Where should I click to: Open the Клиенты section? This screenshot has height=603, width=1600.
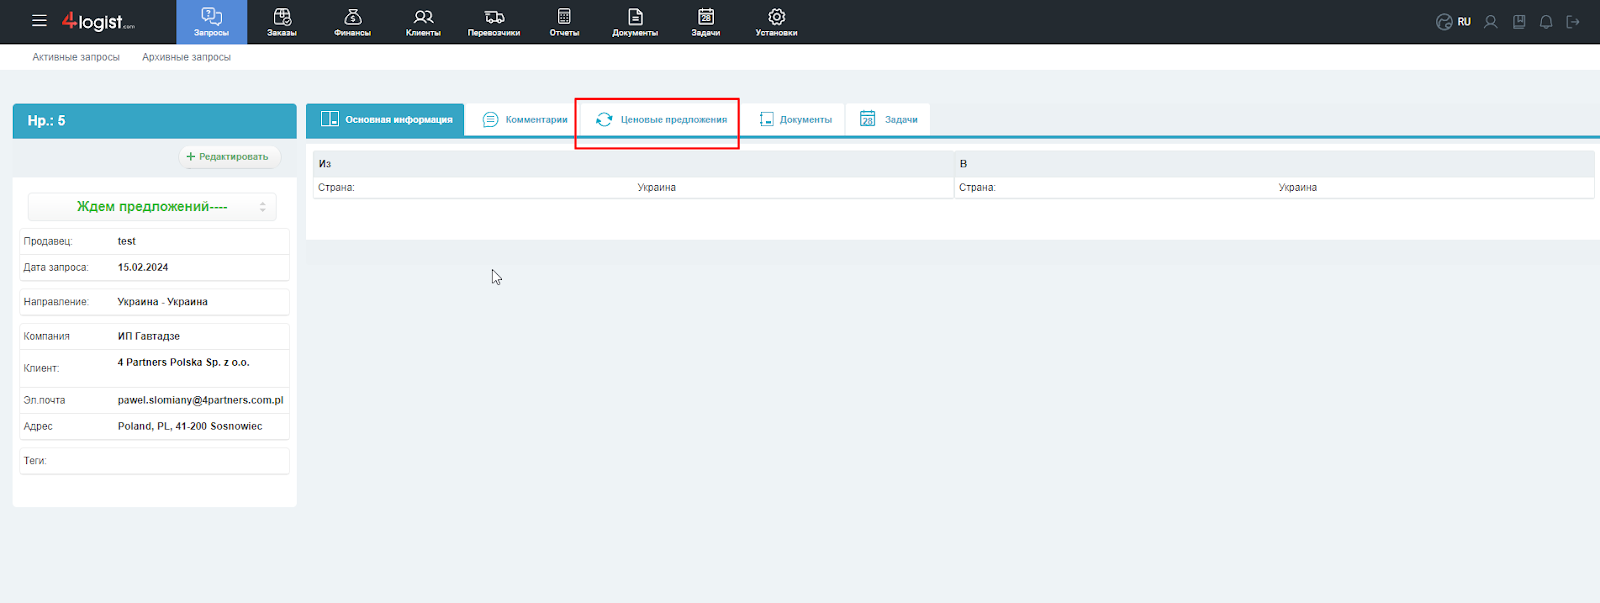pos(423,22)
